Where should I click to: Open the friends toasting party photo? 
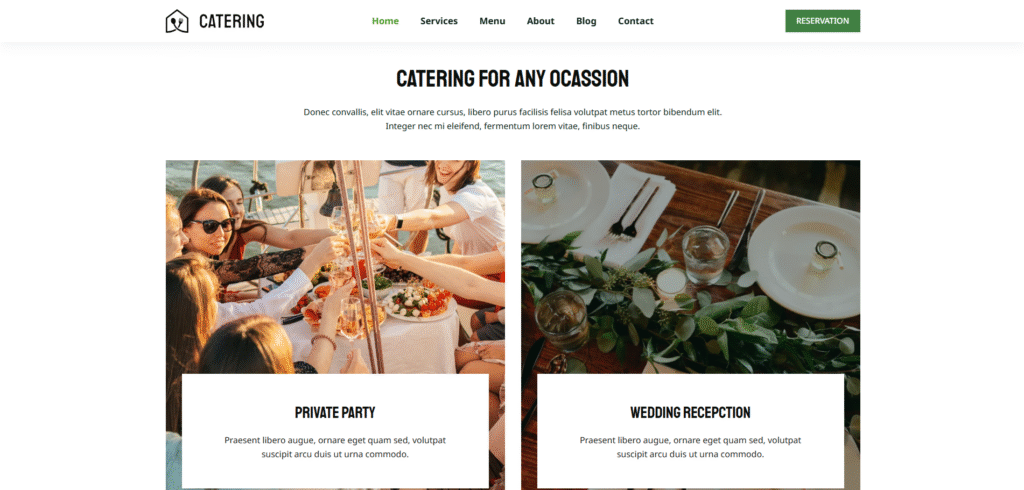(x=335, y=267)
